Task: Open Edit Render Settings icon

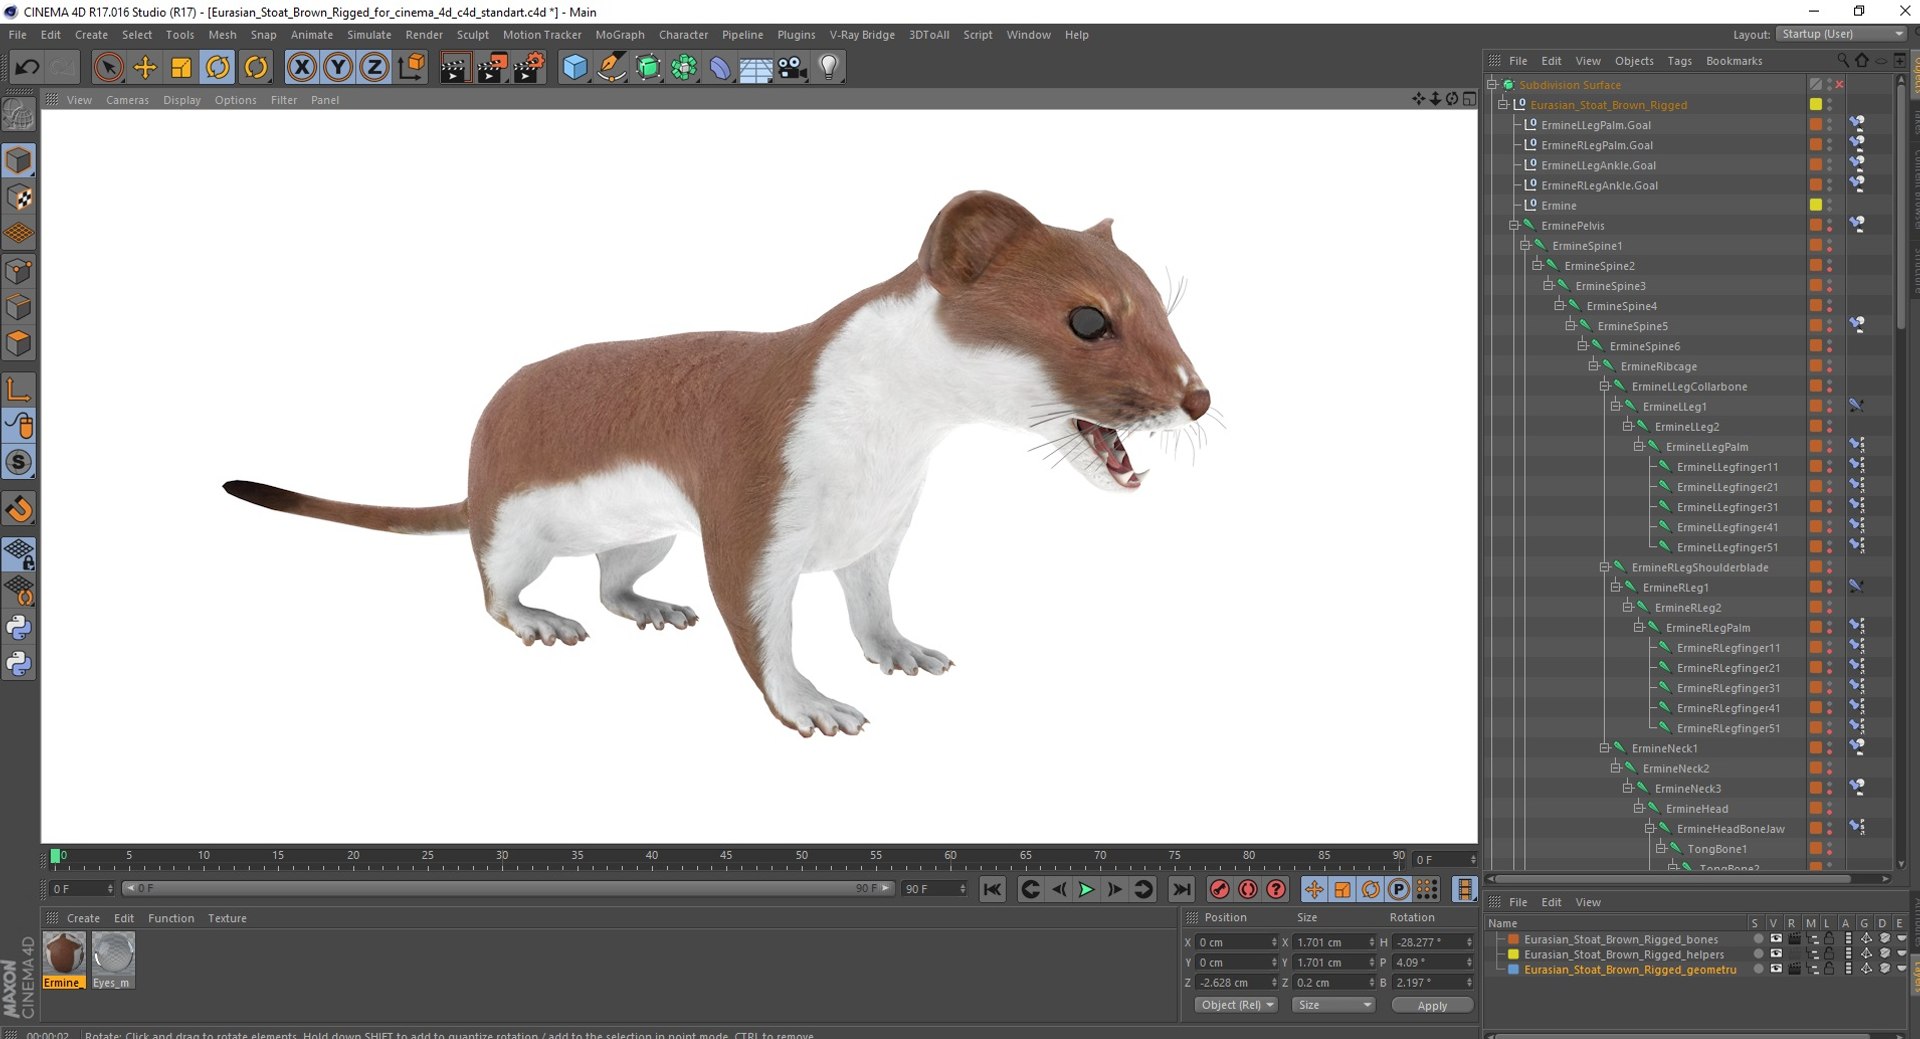Action: 529,68
